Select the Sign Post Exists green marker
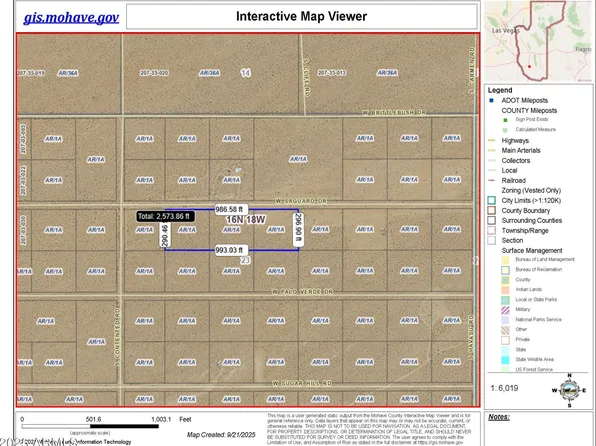Screen dimensions: 596x446 [505, 120]
